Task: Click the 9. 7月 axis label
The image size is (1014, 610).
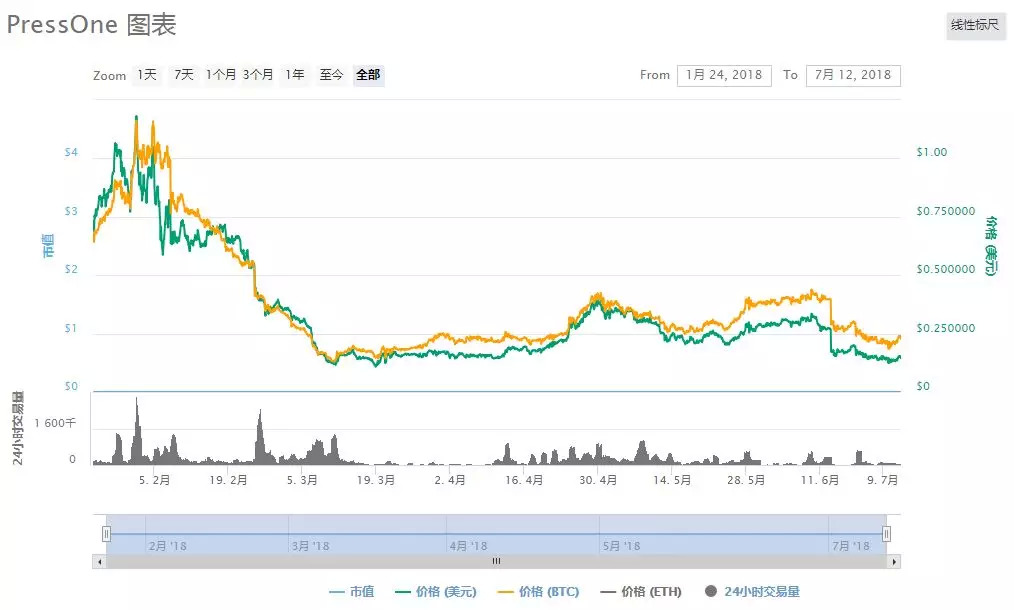Action: coord(882,480)
